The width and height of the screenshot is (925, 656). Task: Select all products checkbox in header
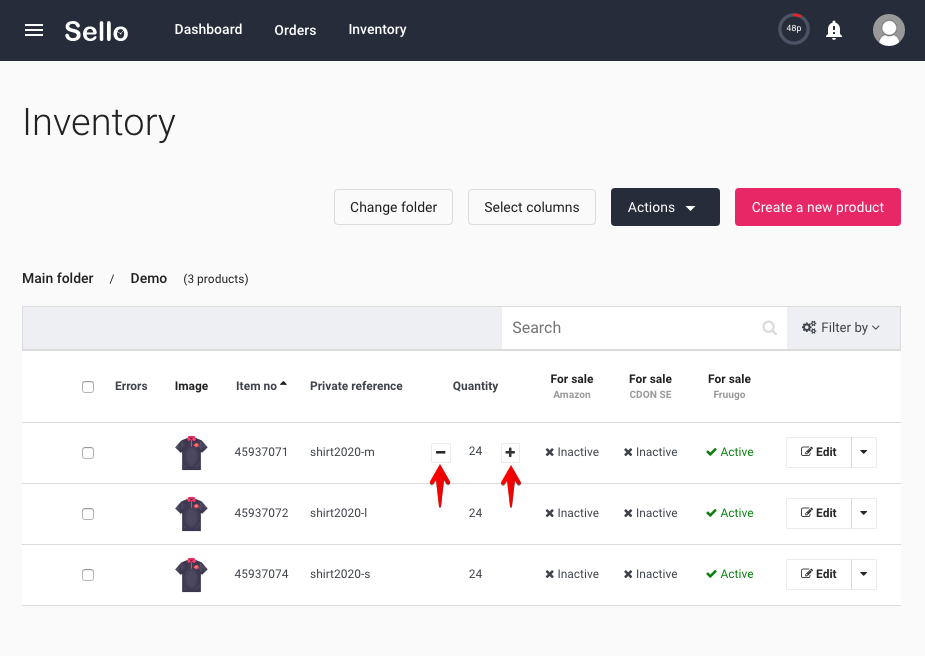coord(88,387)
